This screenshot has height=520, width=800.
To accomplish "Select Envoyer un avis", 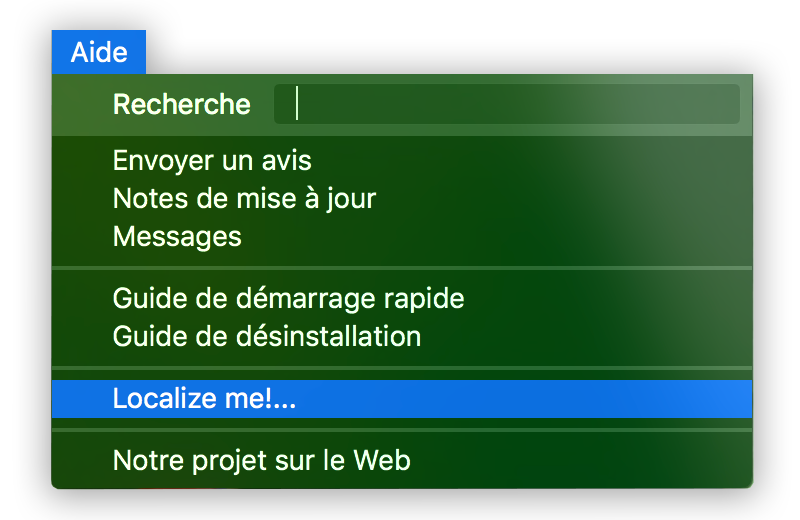I will pos(212,160).
